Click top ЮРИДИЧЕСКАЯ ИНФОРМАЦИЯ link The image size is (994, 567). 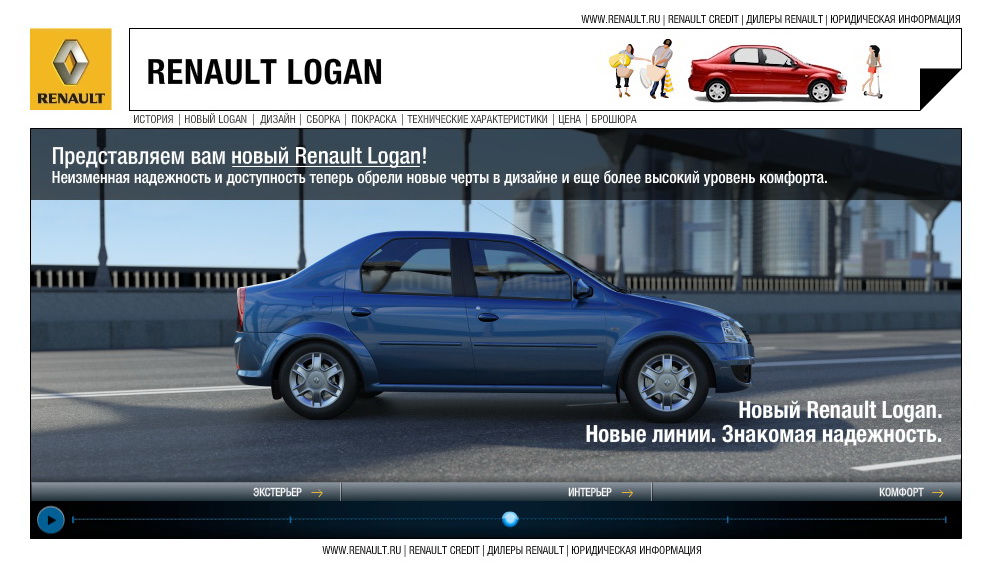[x=895, y=20]
